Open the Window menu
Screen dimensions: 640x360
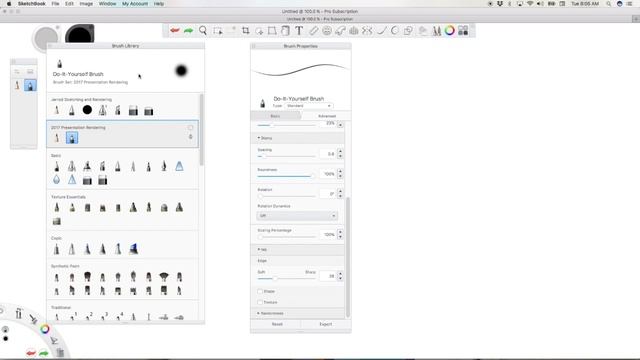tap(107, 4)
